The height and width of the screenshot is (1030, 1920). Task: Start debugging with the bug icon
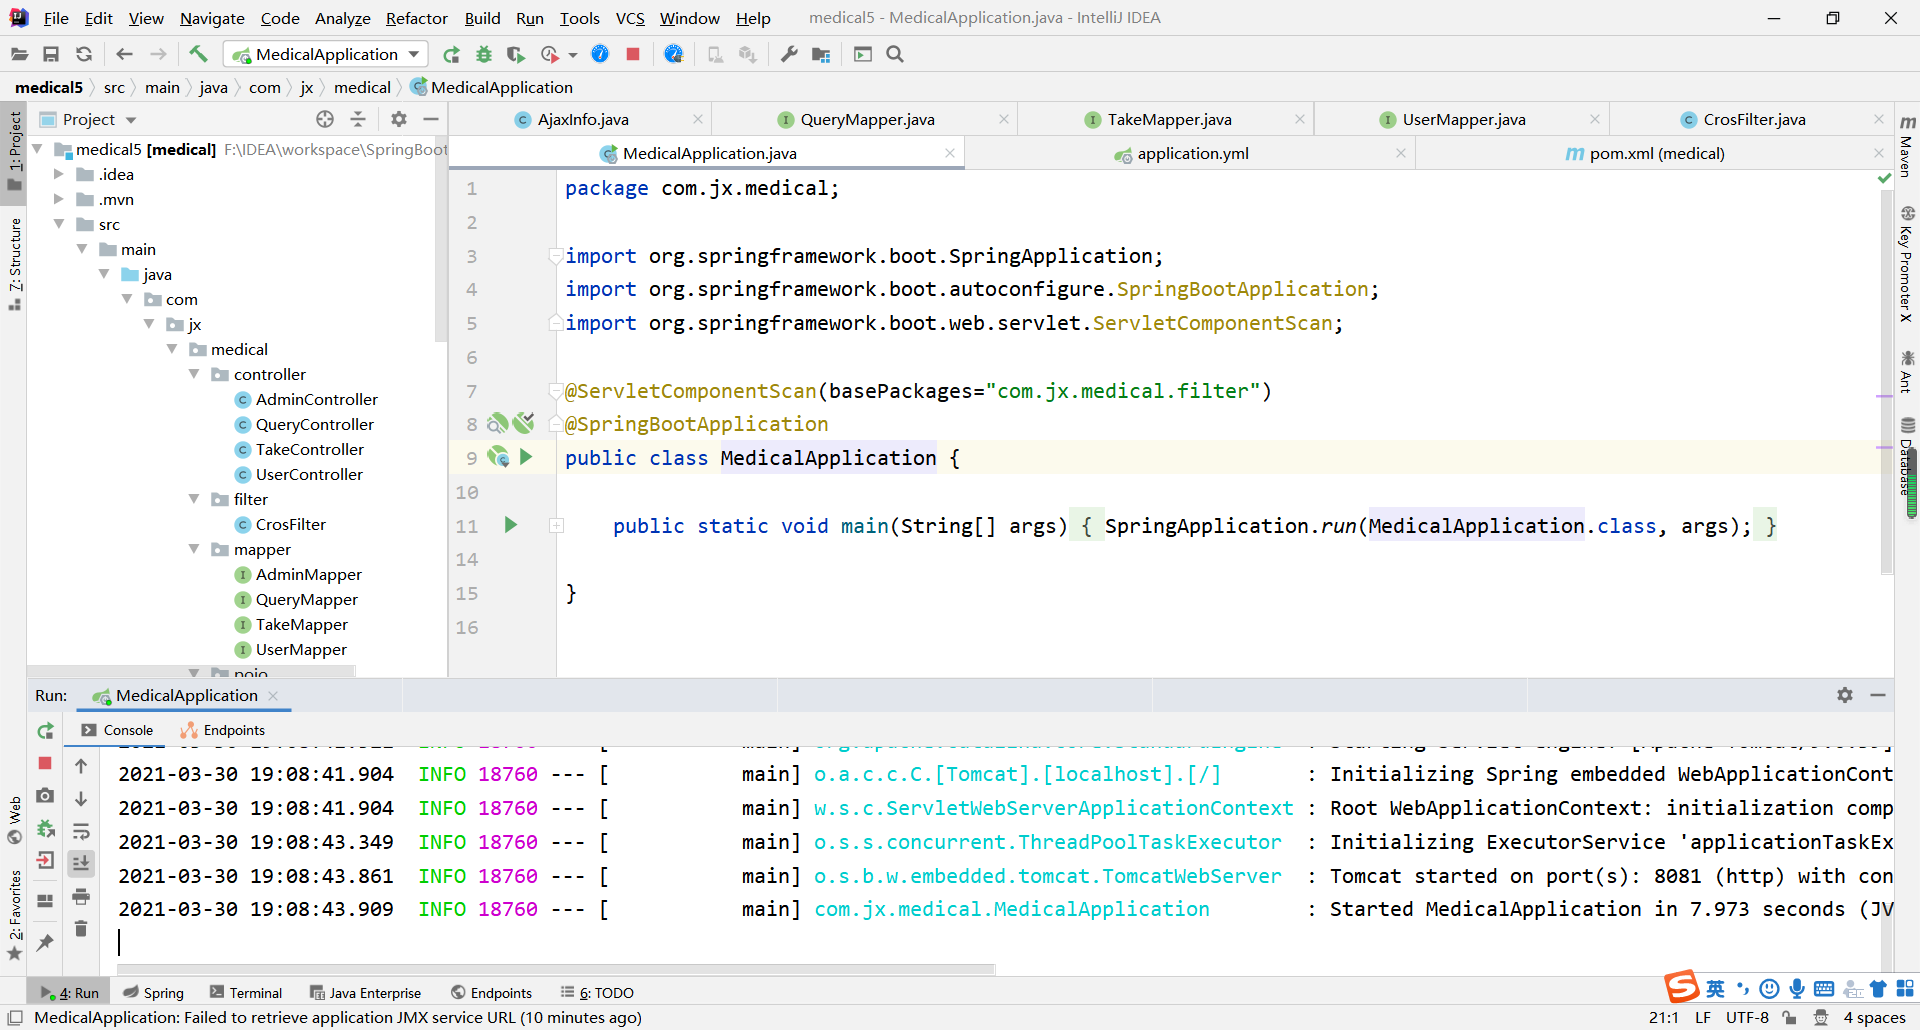tap(484, 54)
